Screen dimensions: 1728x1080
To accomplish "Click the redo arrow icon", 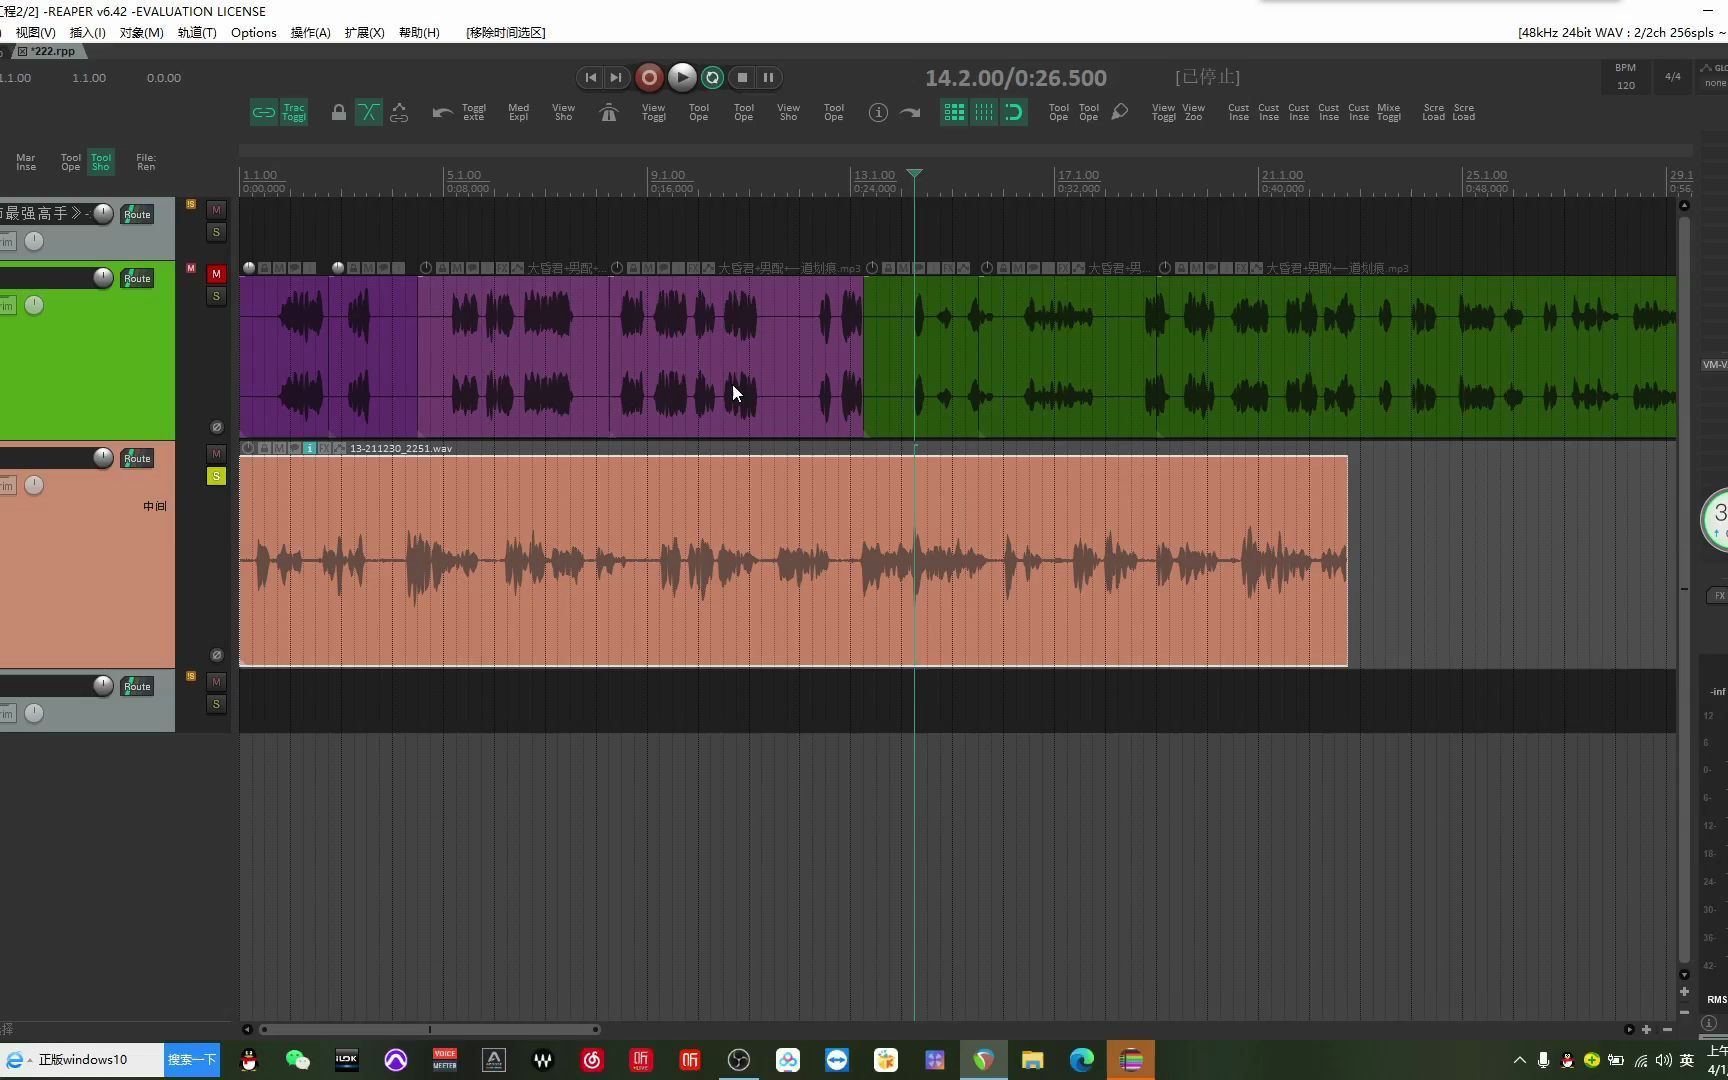I will pos(909,112).
